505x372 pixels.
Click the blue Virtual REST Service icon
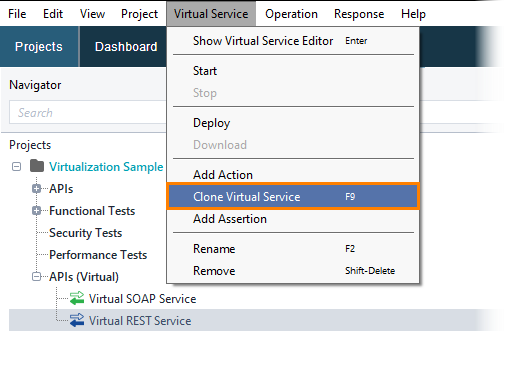77,320
